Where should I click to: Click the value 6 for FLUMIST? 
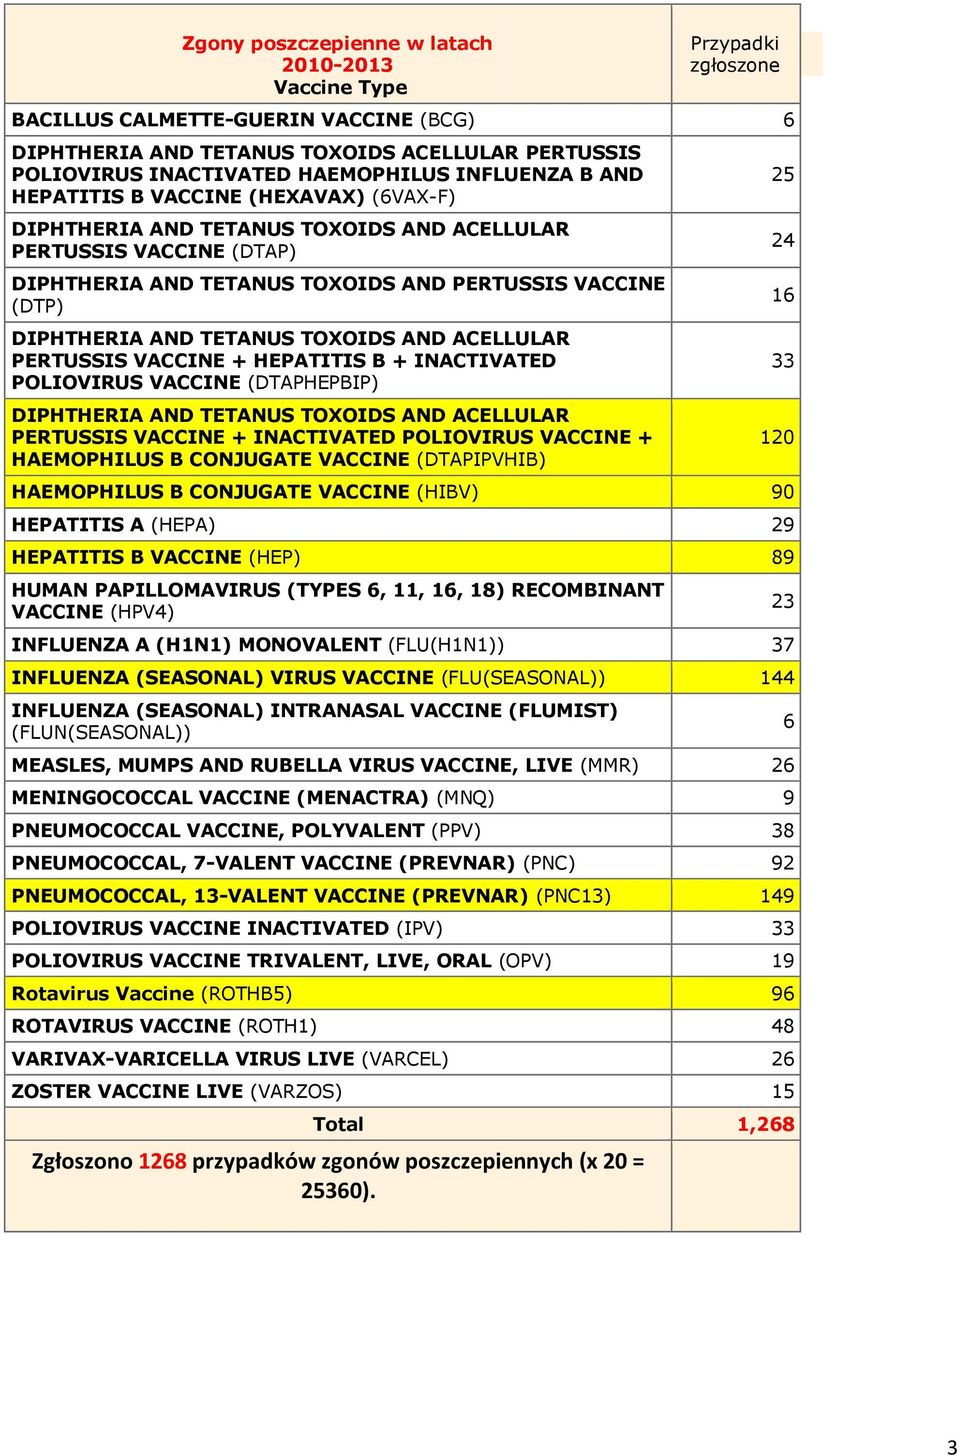788,721
